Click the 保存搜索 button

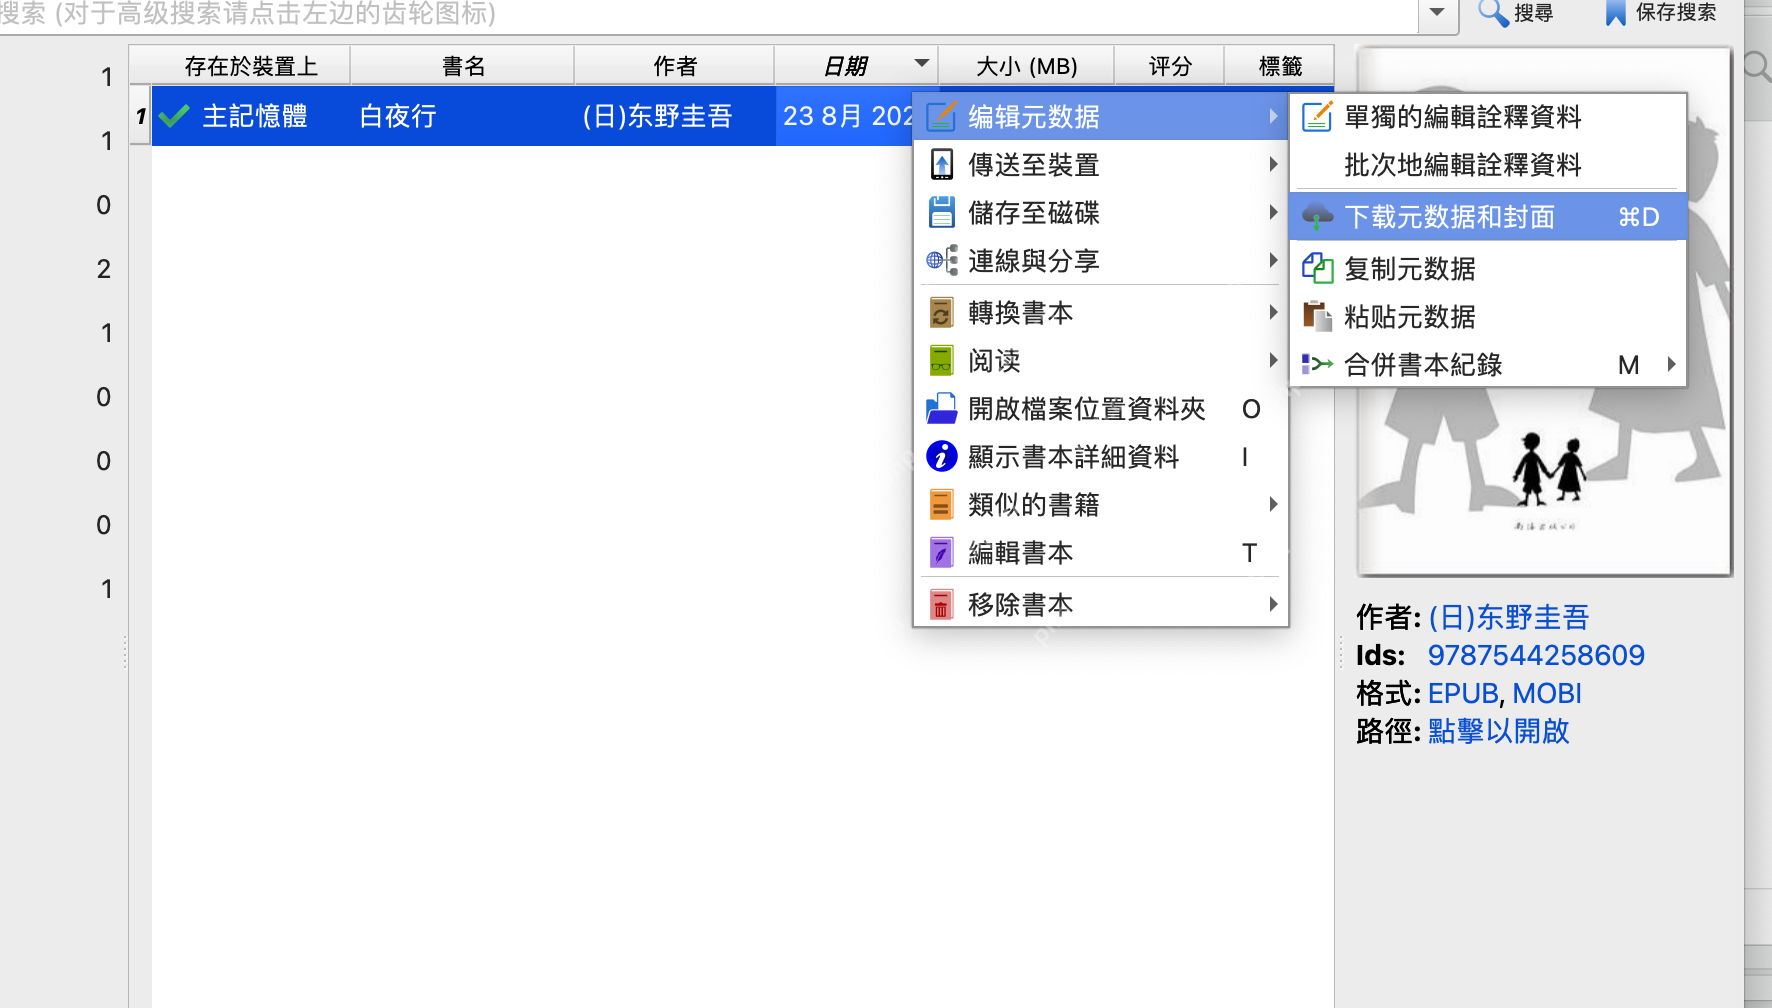[1662, 13]
